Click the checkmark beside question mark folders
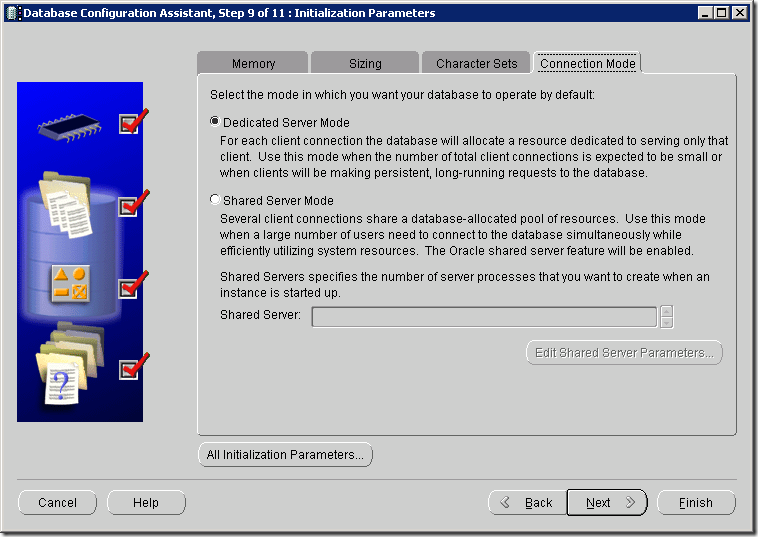The height and width of the screenshot is (537, 758). click(133, 366)
